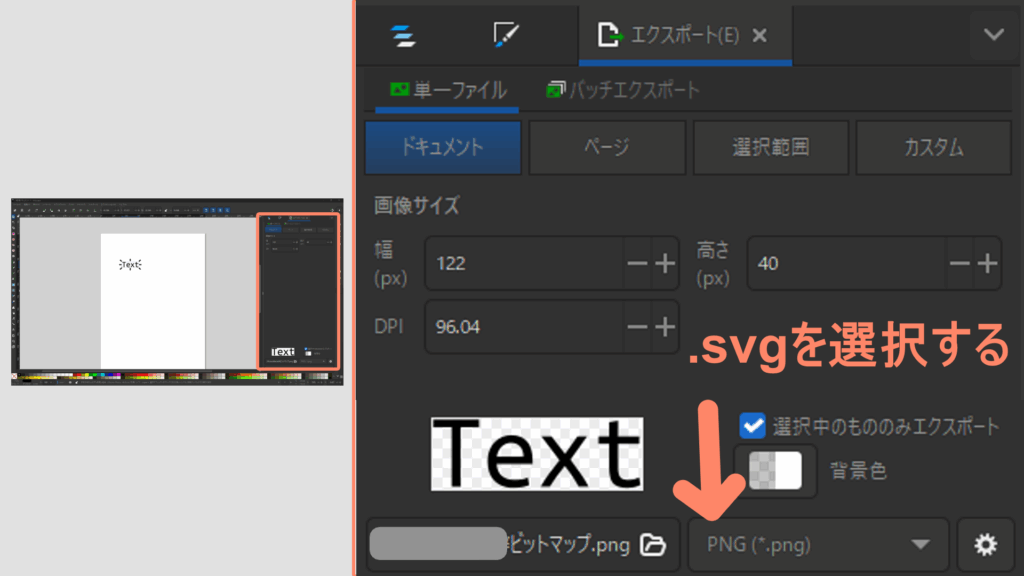This screenshot has width=1024, height=576.
Task: Toggle 選択中のもののみエクスポート checkbox
Action: (753, 426)
